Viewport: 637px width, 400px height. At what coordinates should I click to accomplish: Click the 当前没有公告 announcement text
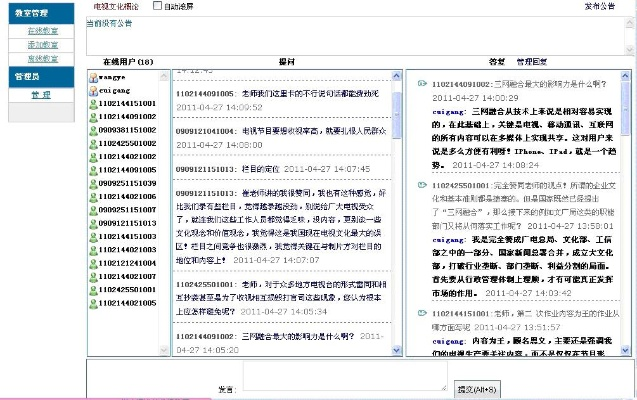tap(109, 24)
